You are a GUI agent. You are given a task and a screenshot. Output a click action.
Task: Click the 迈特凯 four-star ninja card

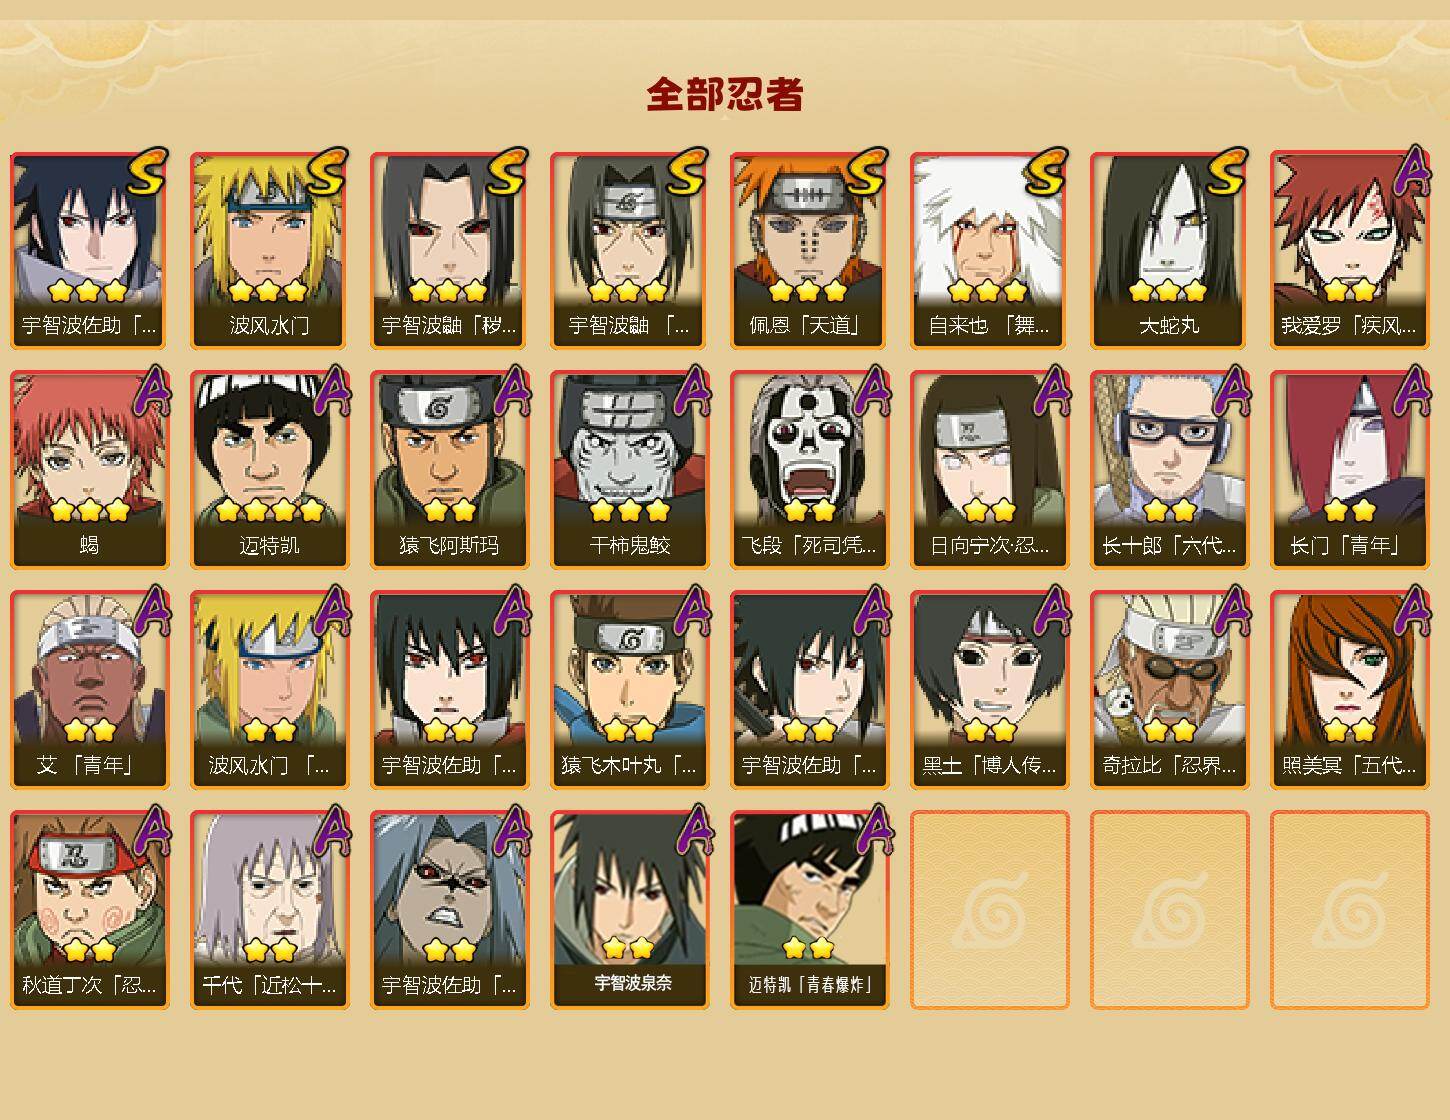coord(269,470)
